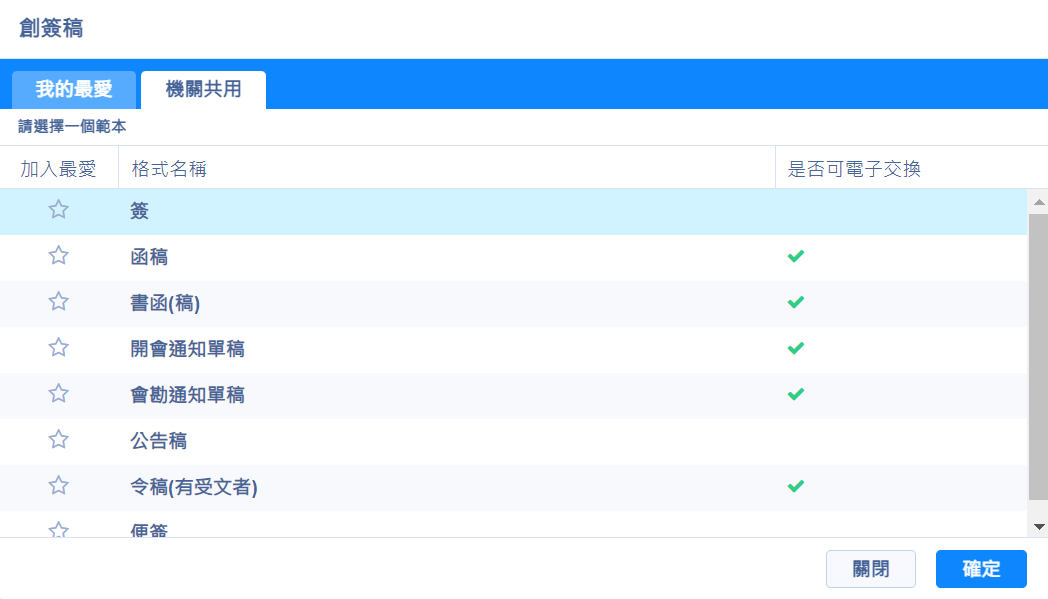
Task: Add 函稿 to favorites with star
Action: pyautogui.click(x=59, y=256)
